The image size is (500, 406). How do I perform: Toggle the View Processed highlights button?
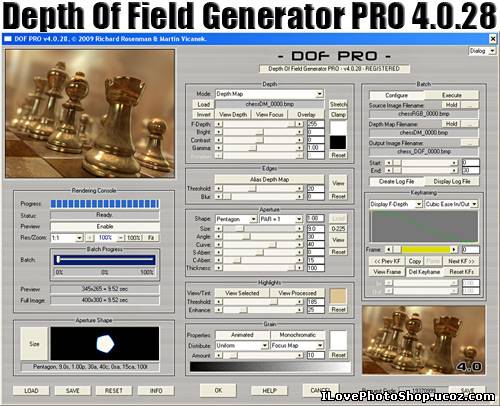[x=297, y=293]
